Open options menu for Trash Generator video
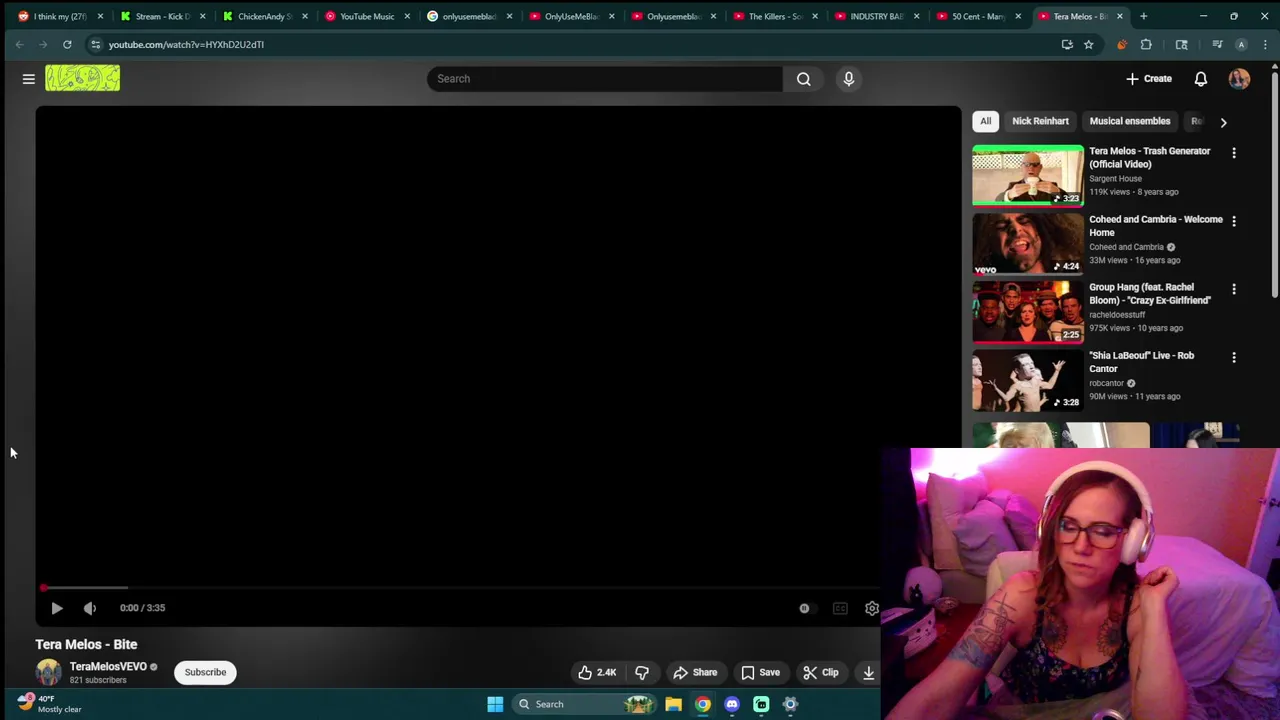The width and height of the screenshot is (1280, 720). [x=1234, y=153]
